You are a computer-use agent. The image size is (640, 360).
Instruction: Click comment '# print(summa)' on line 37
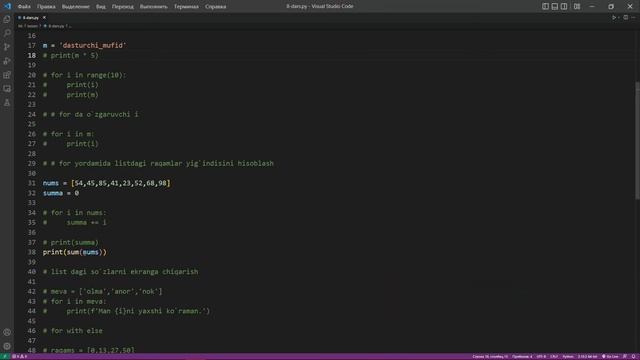pos(71,242)
